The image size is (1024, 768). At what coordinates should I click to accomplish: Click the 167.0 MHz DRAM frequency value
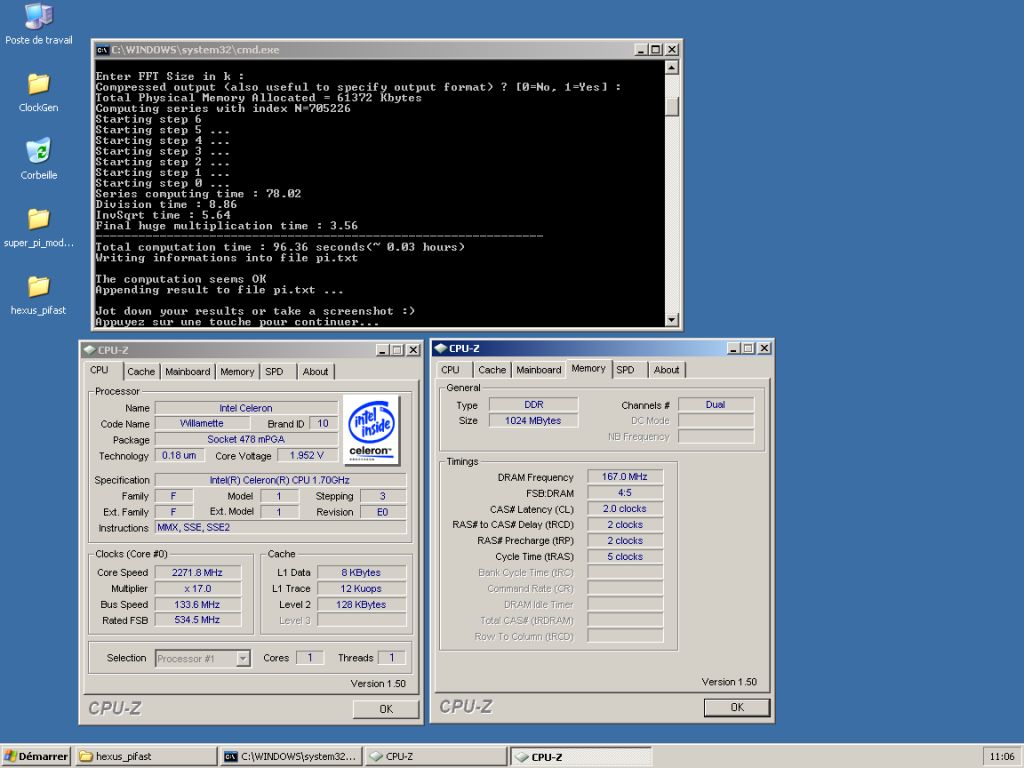click(x=625, y=477)
